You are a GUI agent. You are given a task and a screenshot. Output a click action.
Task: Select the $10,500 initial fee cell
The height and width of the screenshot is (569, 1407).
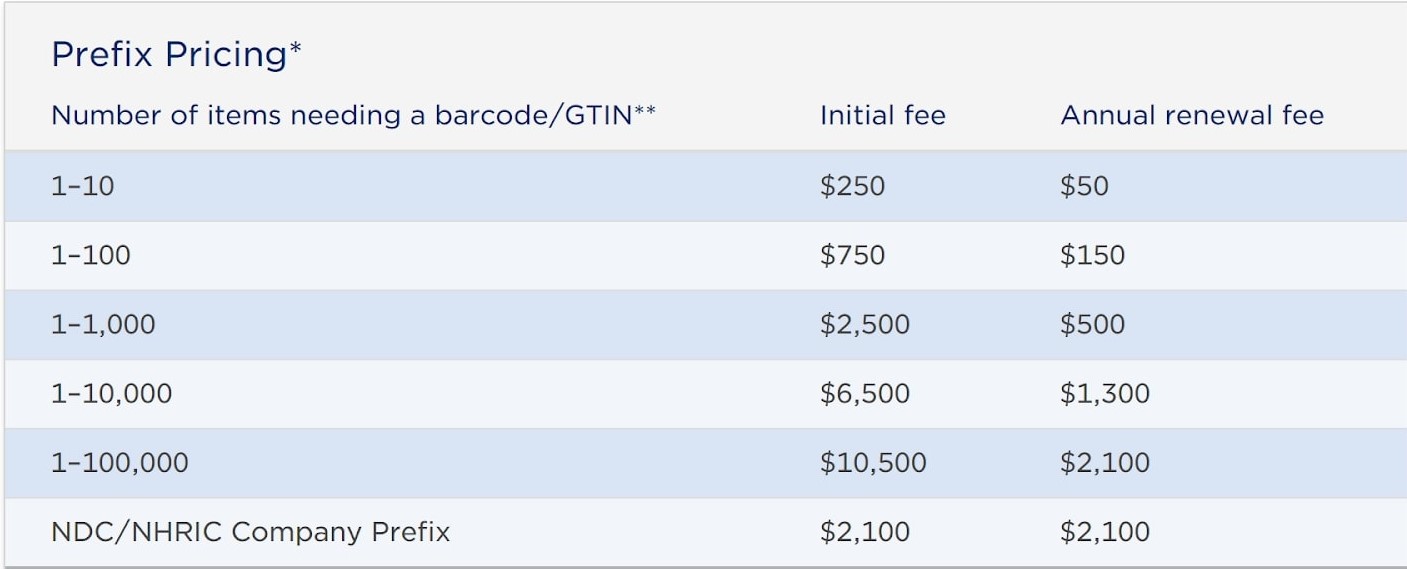873,462
